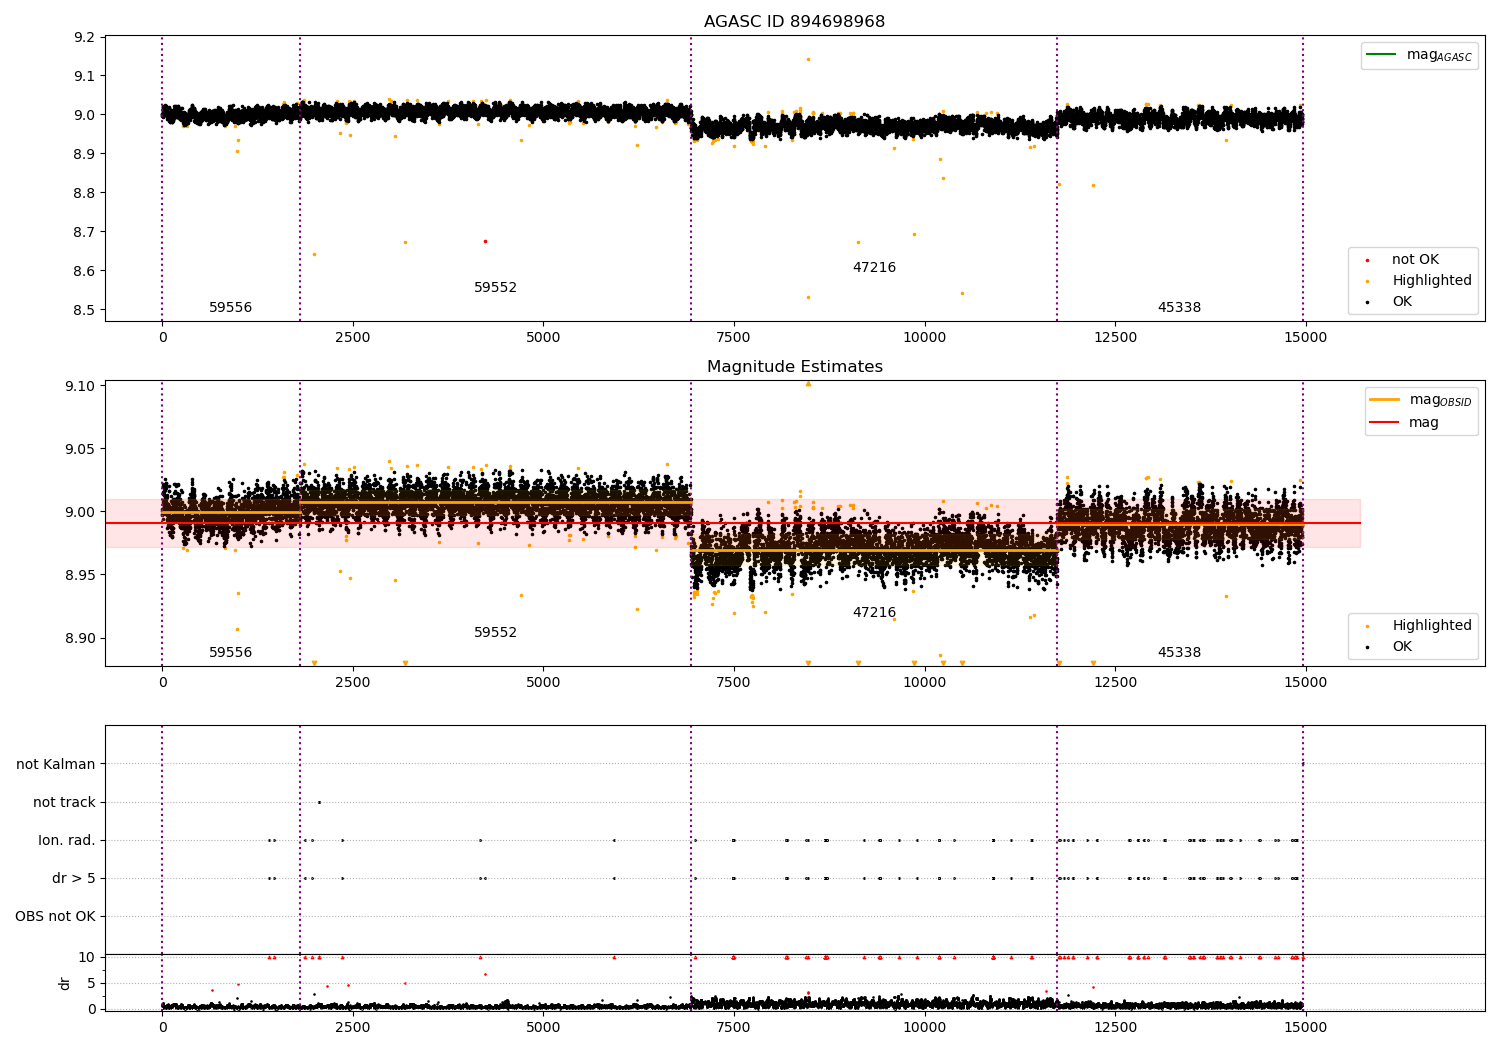Image resolution: width=1500 pixels, height=1050 pixels.
Task: Click "Highlighted" legend entry in Magnitude Estimates plot
Action: click(1432, 626)
